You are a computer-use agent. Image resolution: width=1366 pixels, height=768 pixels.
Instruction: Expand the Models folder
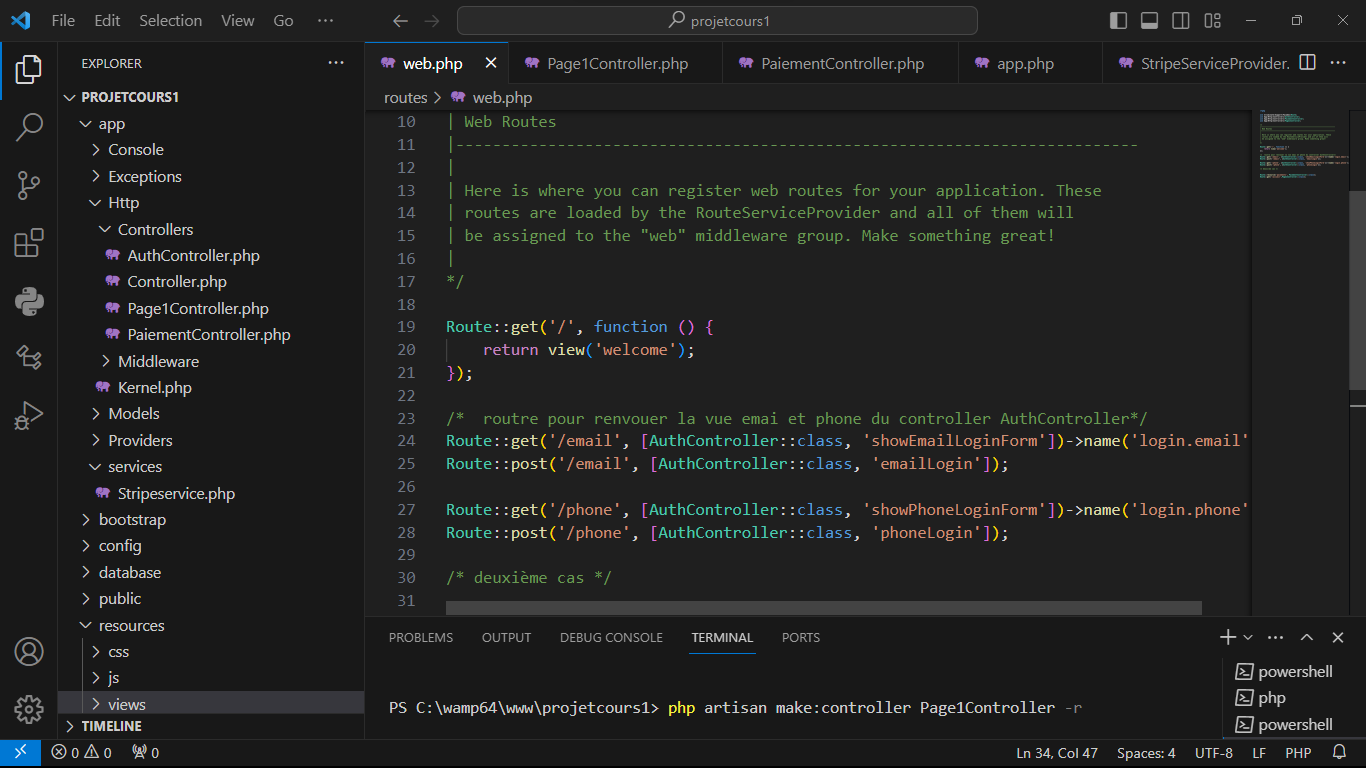point(211,414)
